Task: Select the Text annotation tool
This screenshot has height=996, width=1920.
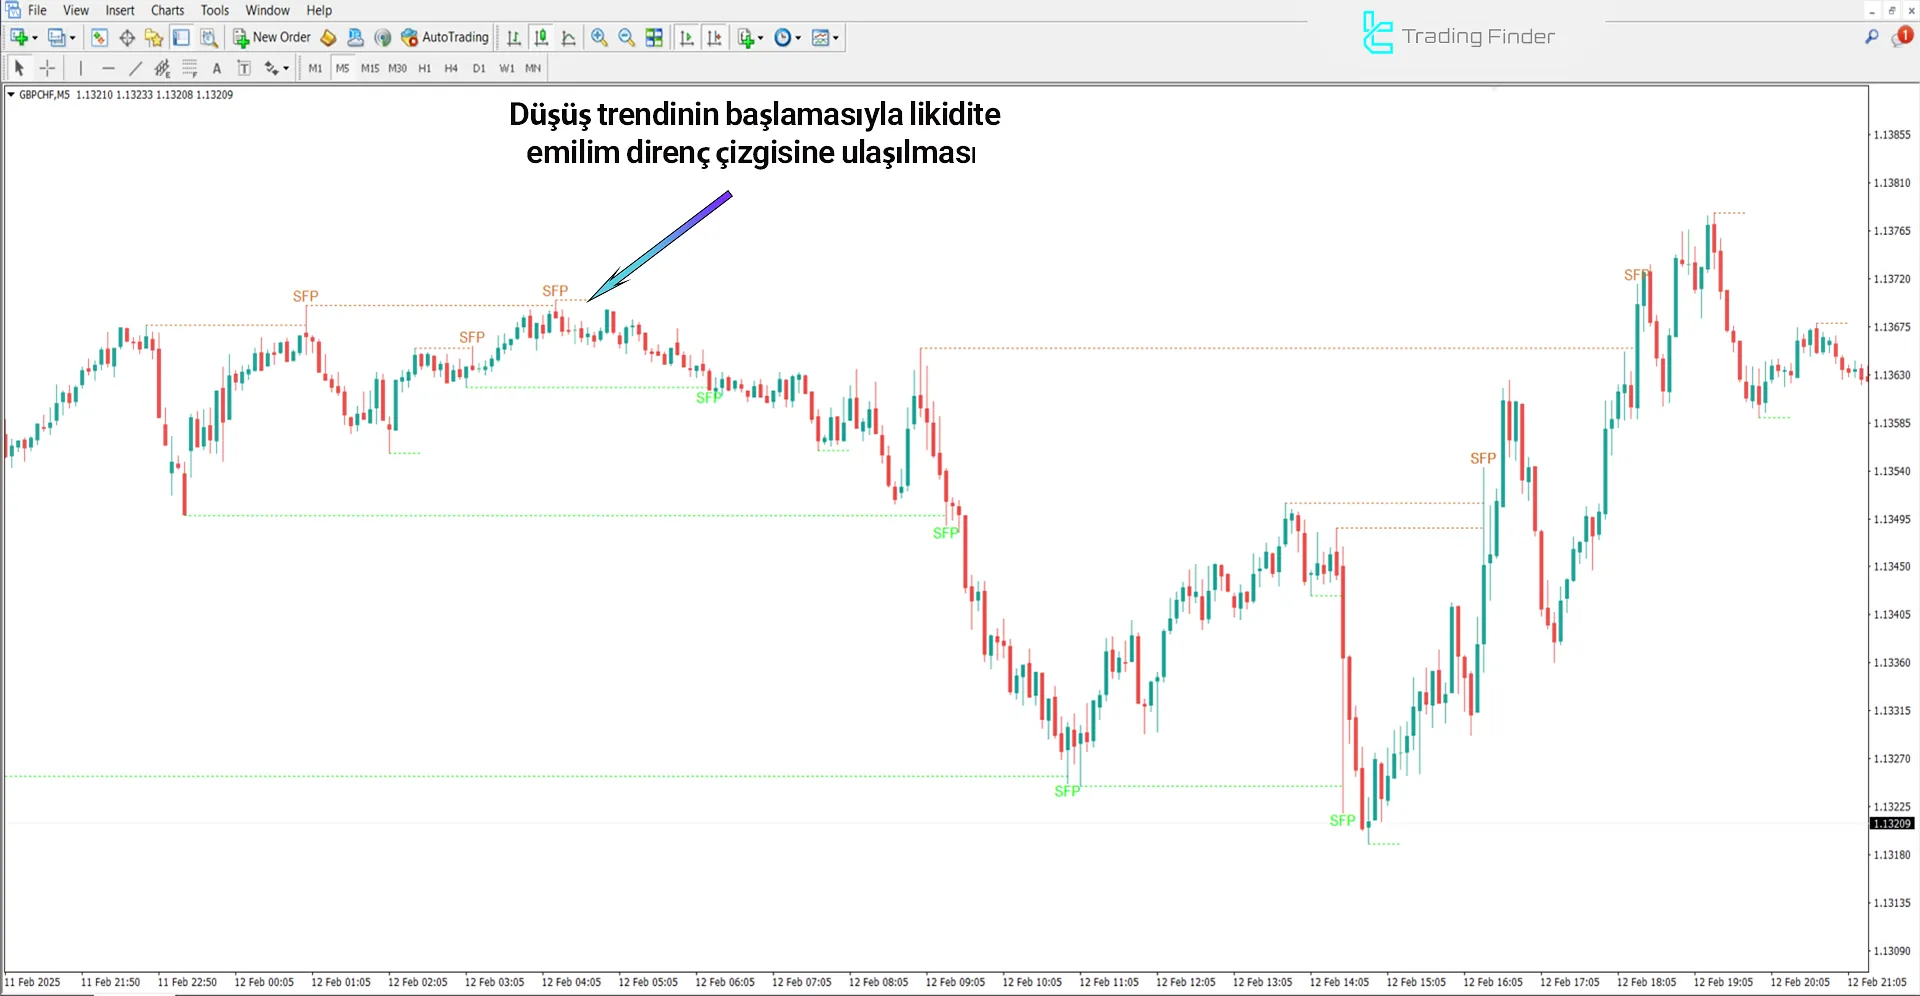Action: pos(216,67)
